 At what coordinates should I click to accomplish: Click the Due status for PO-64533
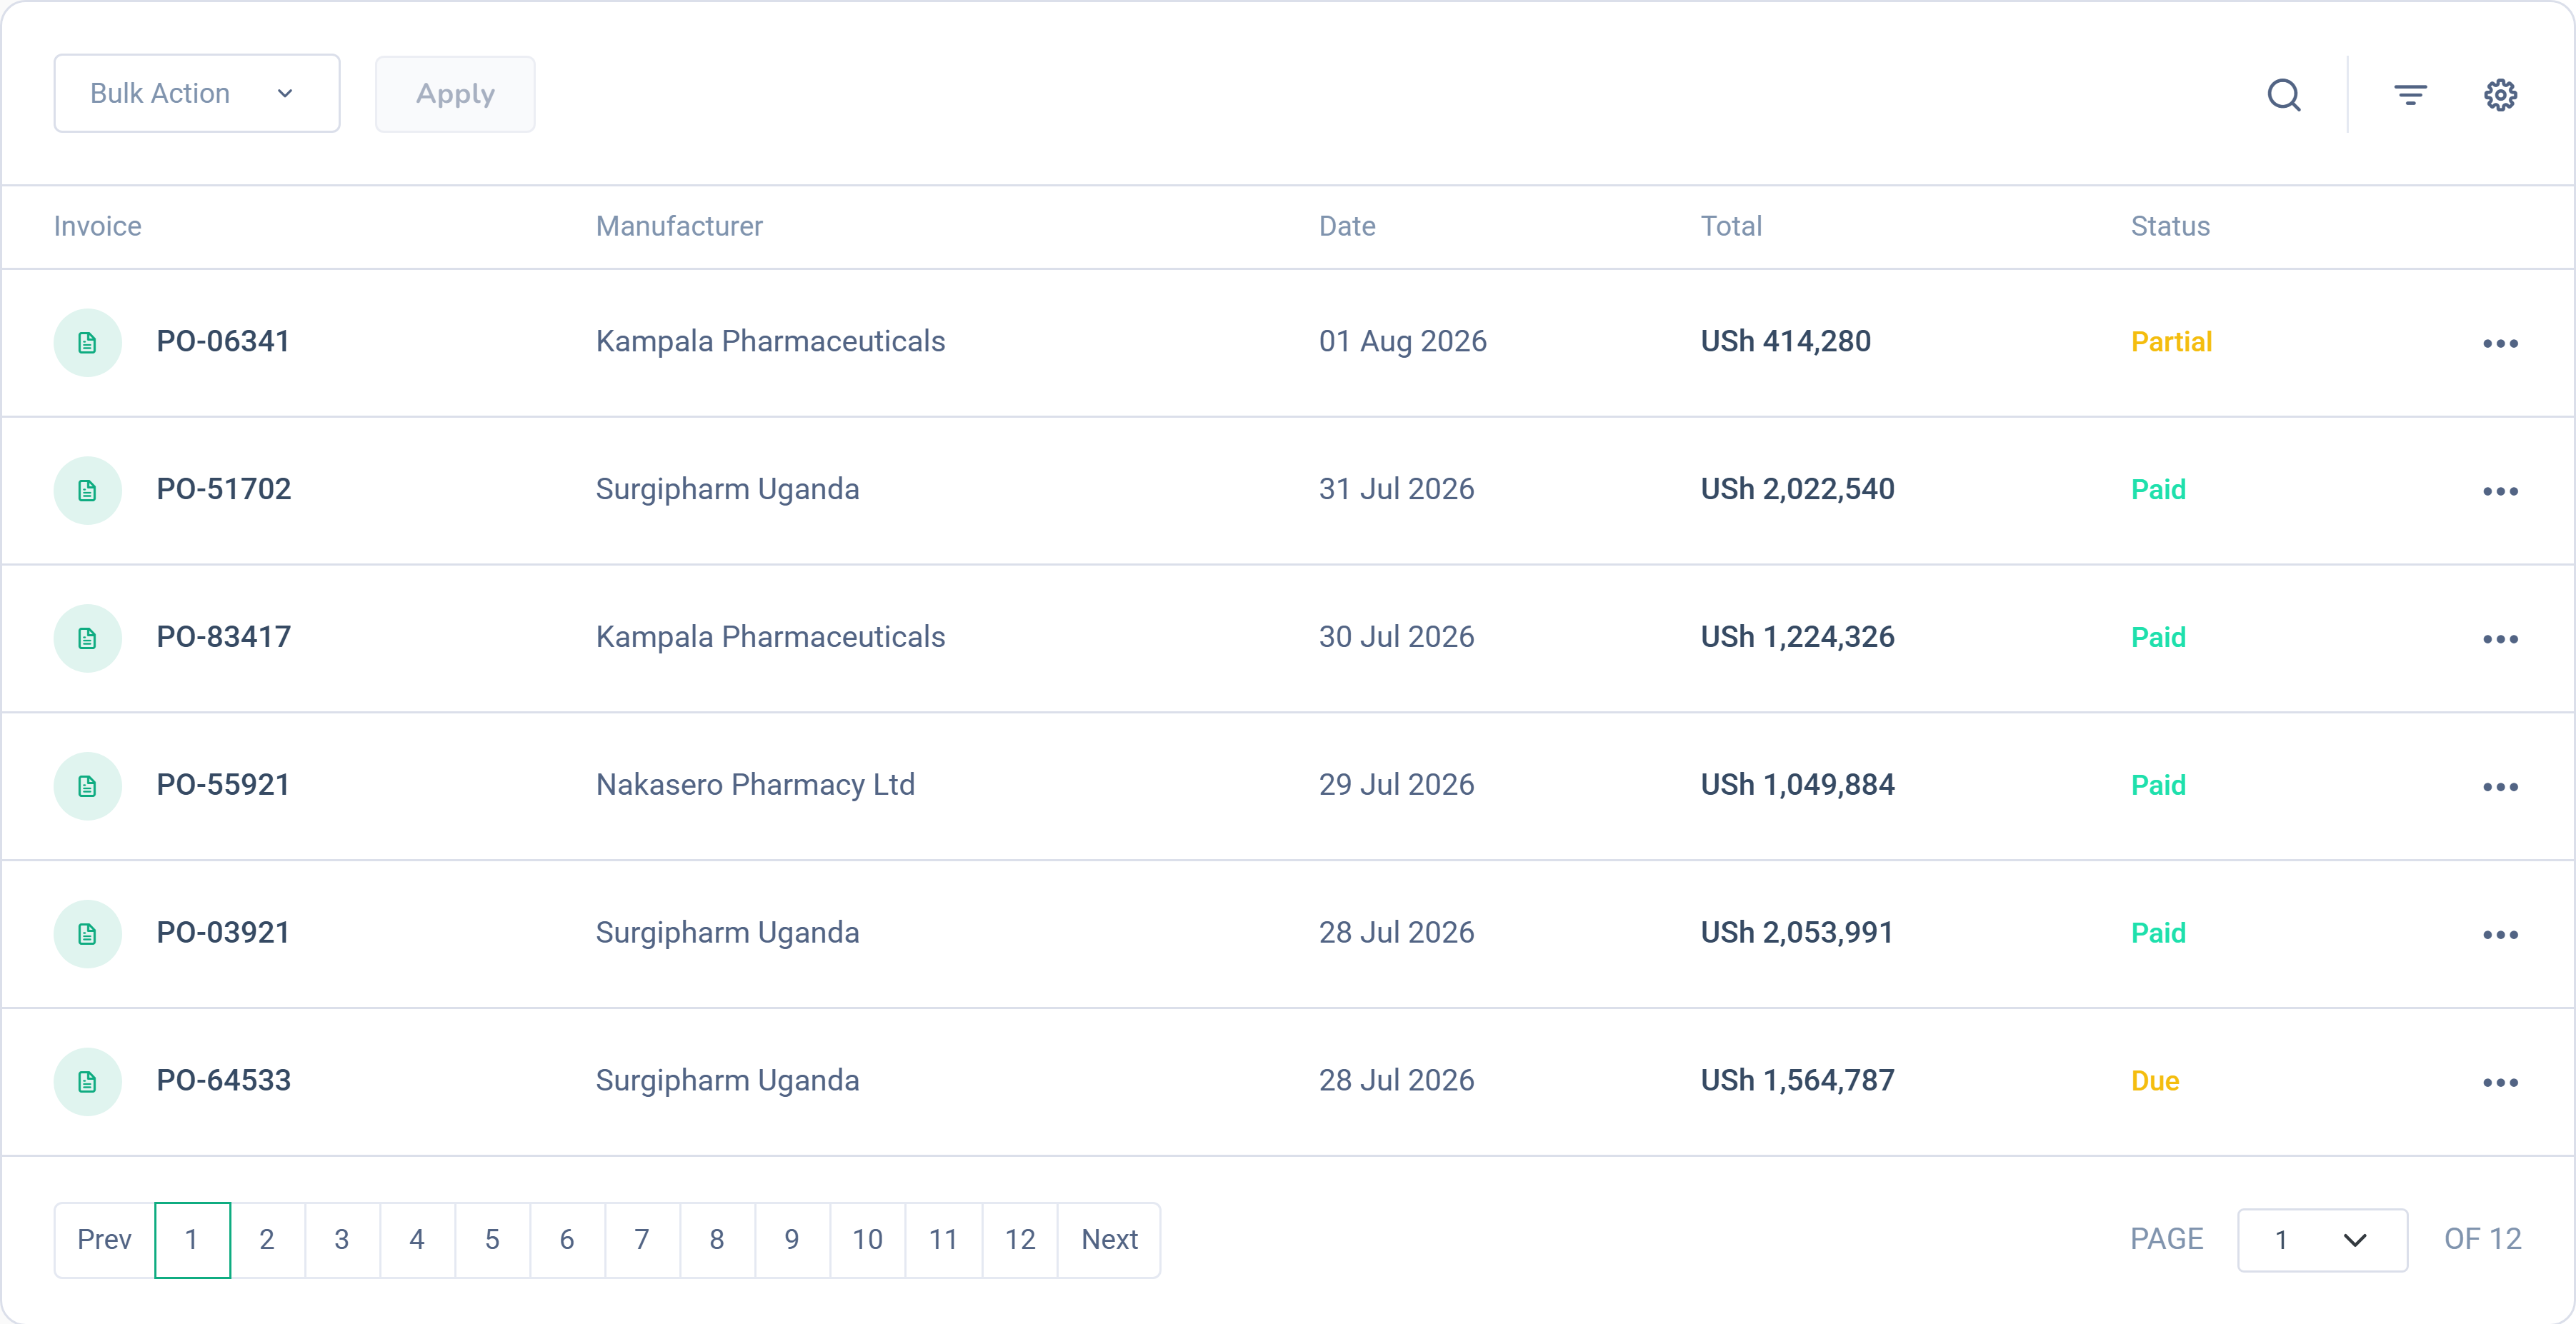coord(2155,1081)
